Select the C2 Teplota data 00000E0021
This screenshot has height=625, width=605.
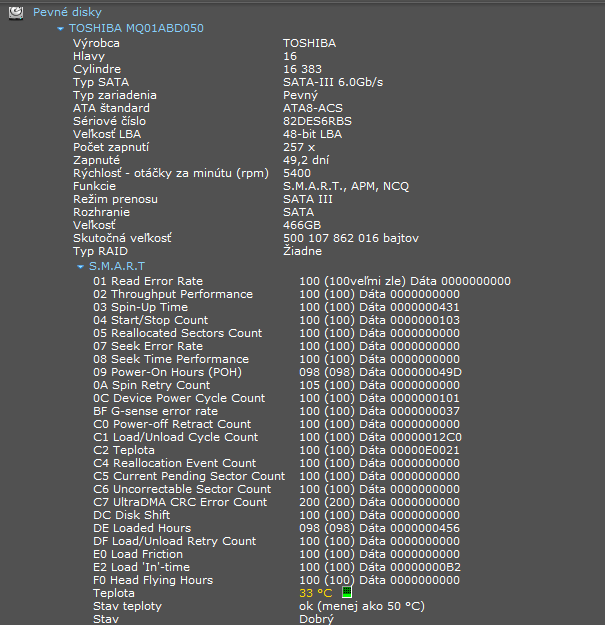(425, 450)
